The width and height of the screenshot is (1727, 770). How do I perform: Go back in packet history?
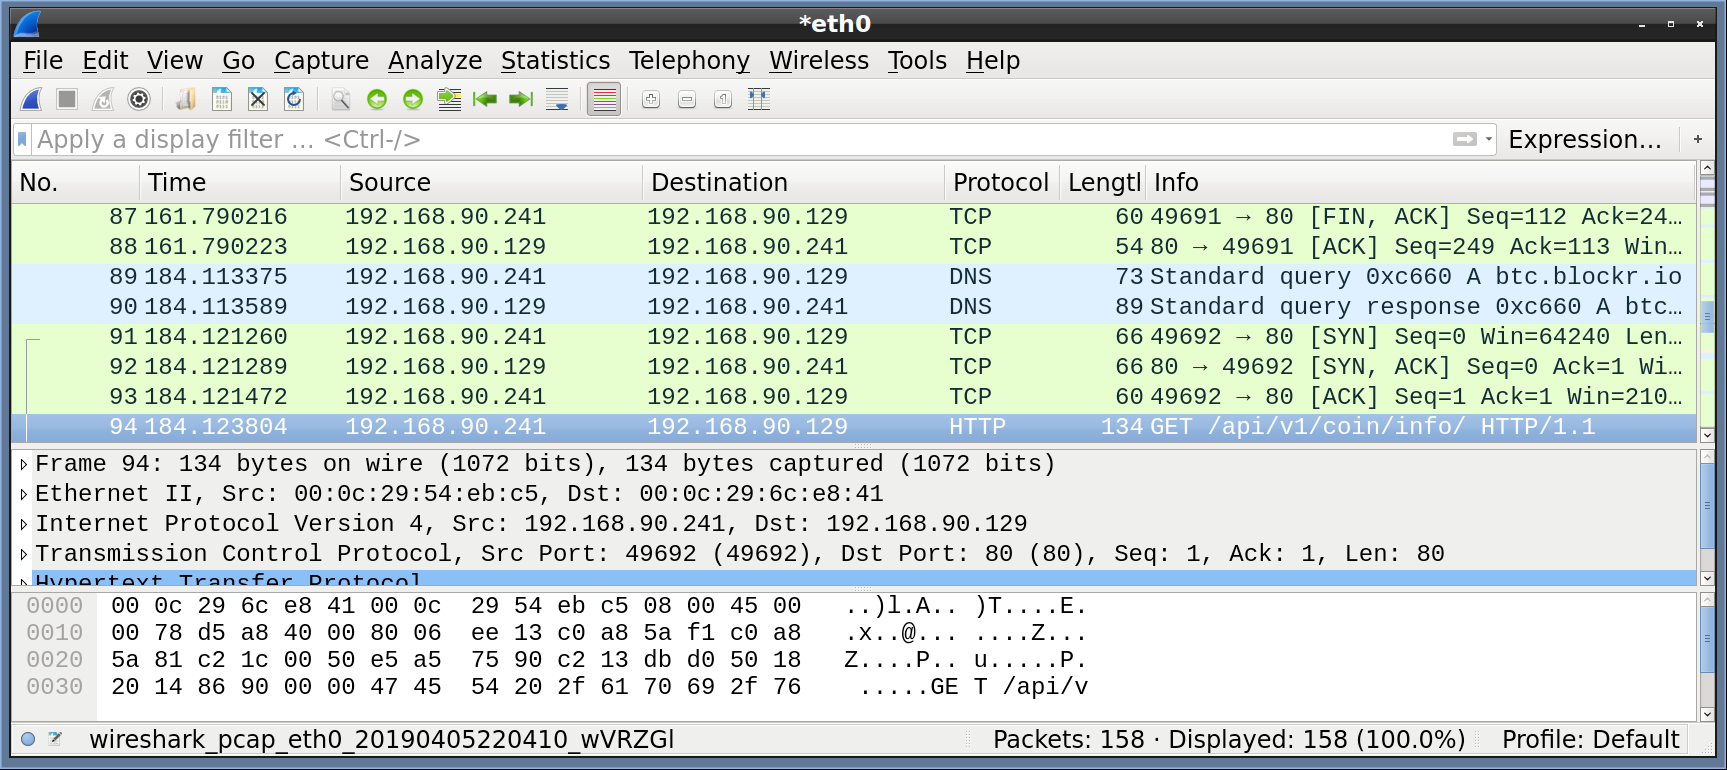[377, 99]
